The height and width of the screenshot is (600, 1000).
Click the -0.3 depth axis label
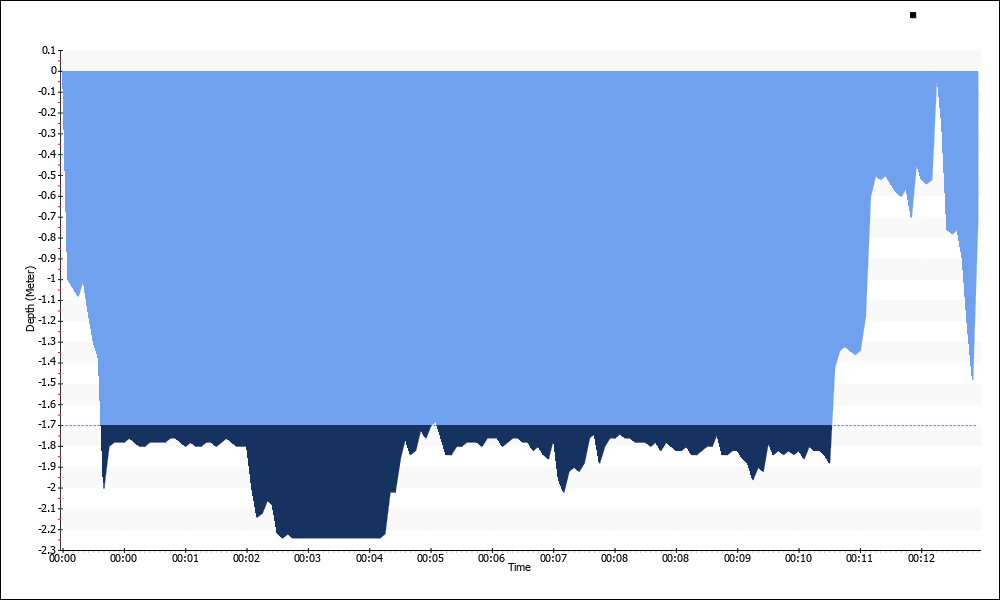pyautogui.click(x=47, y=133)
